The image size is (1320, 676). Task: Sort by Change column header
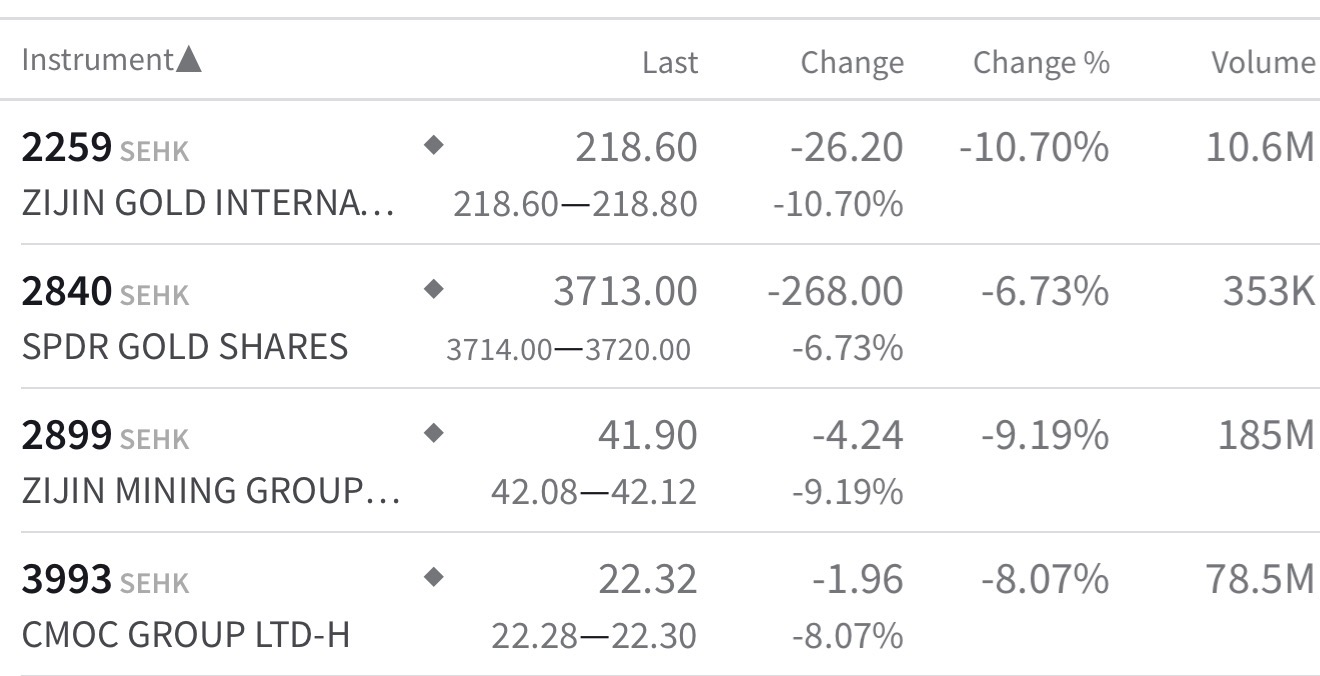click(851, 62)
